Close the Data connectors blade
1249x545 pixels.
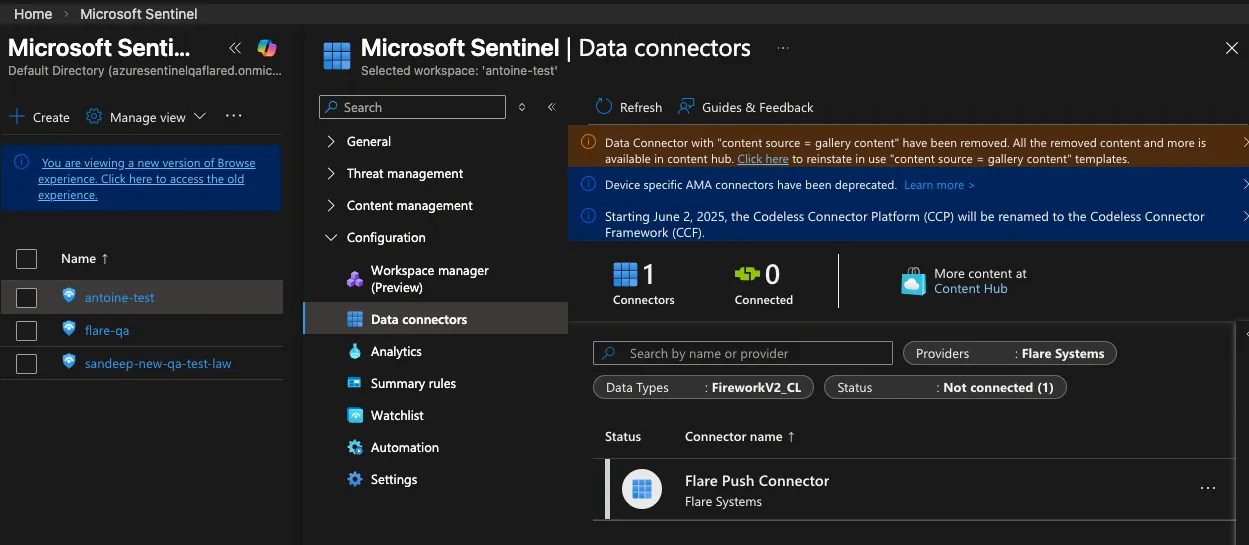(1232, 48)
